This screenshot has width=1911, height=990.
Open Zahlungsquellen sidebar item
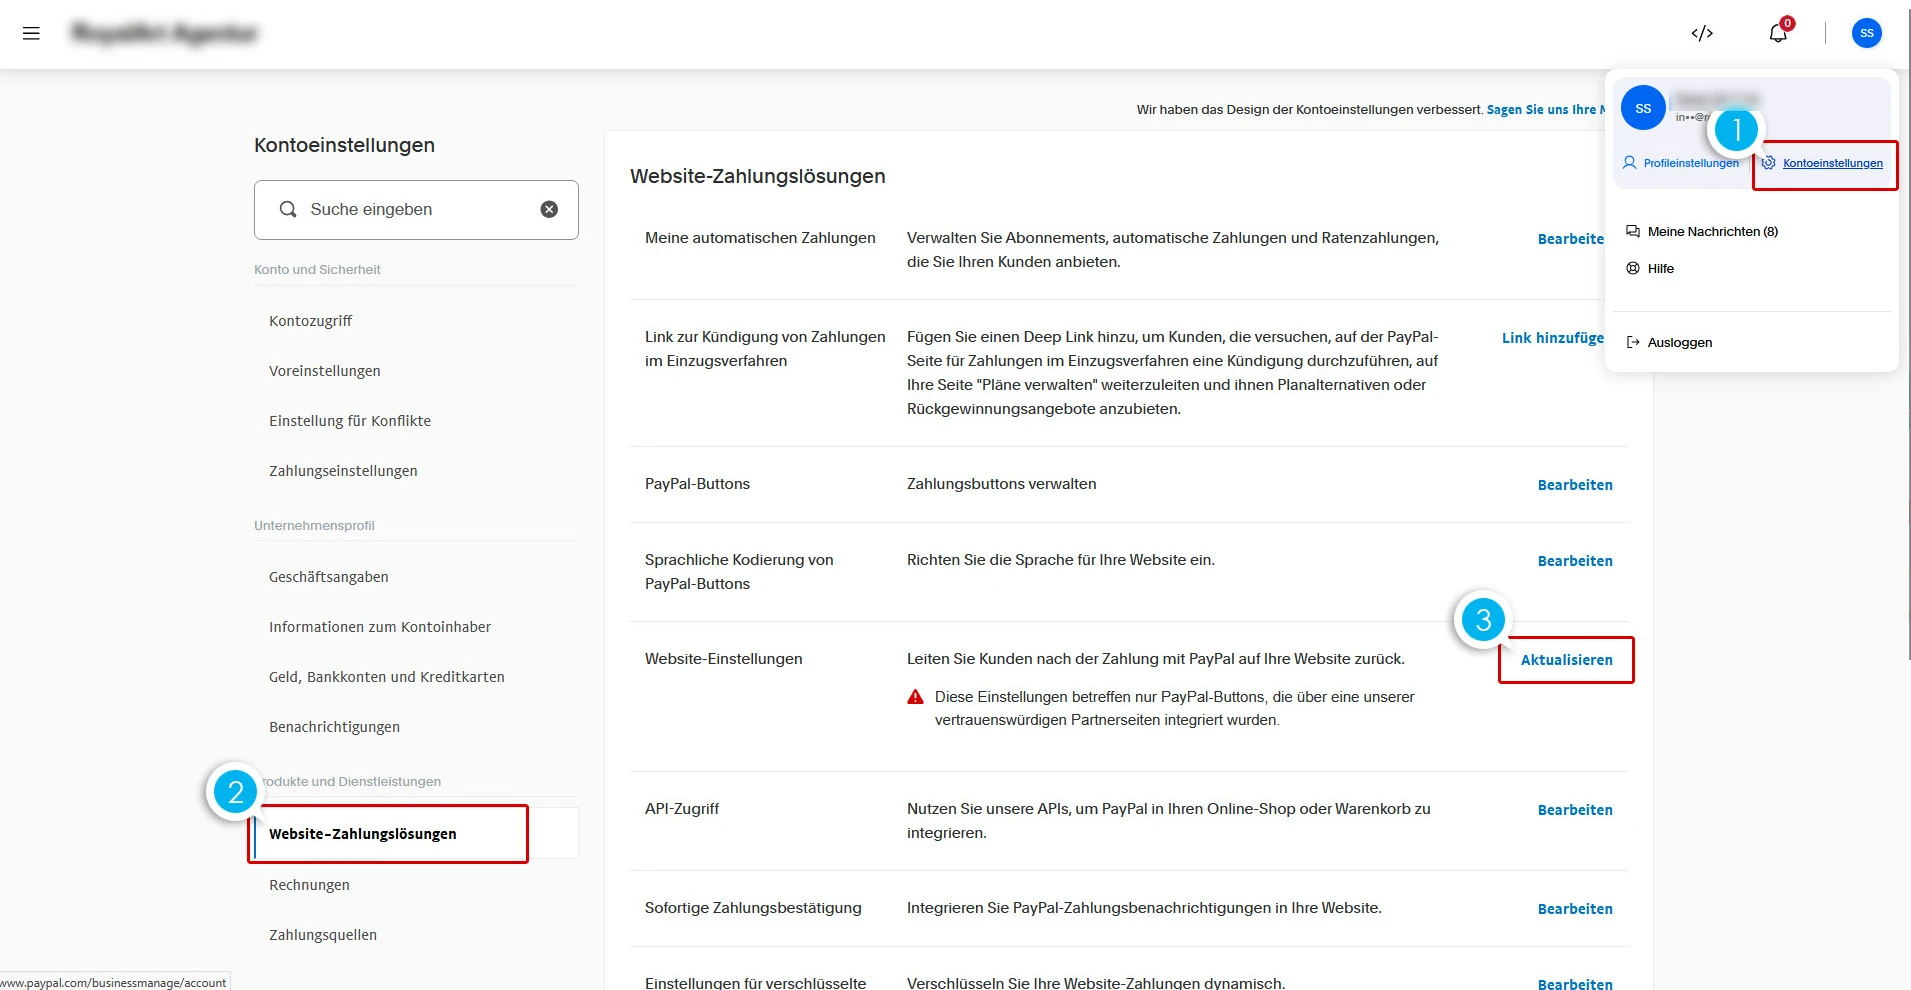click(323, 935)
